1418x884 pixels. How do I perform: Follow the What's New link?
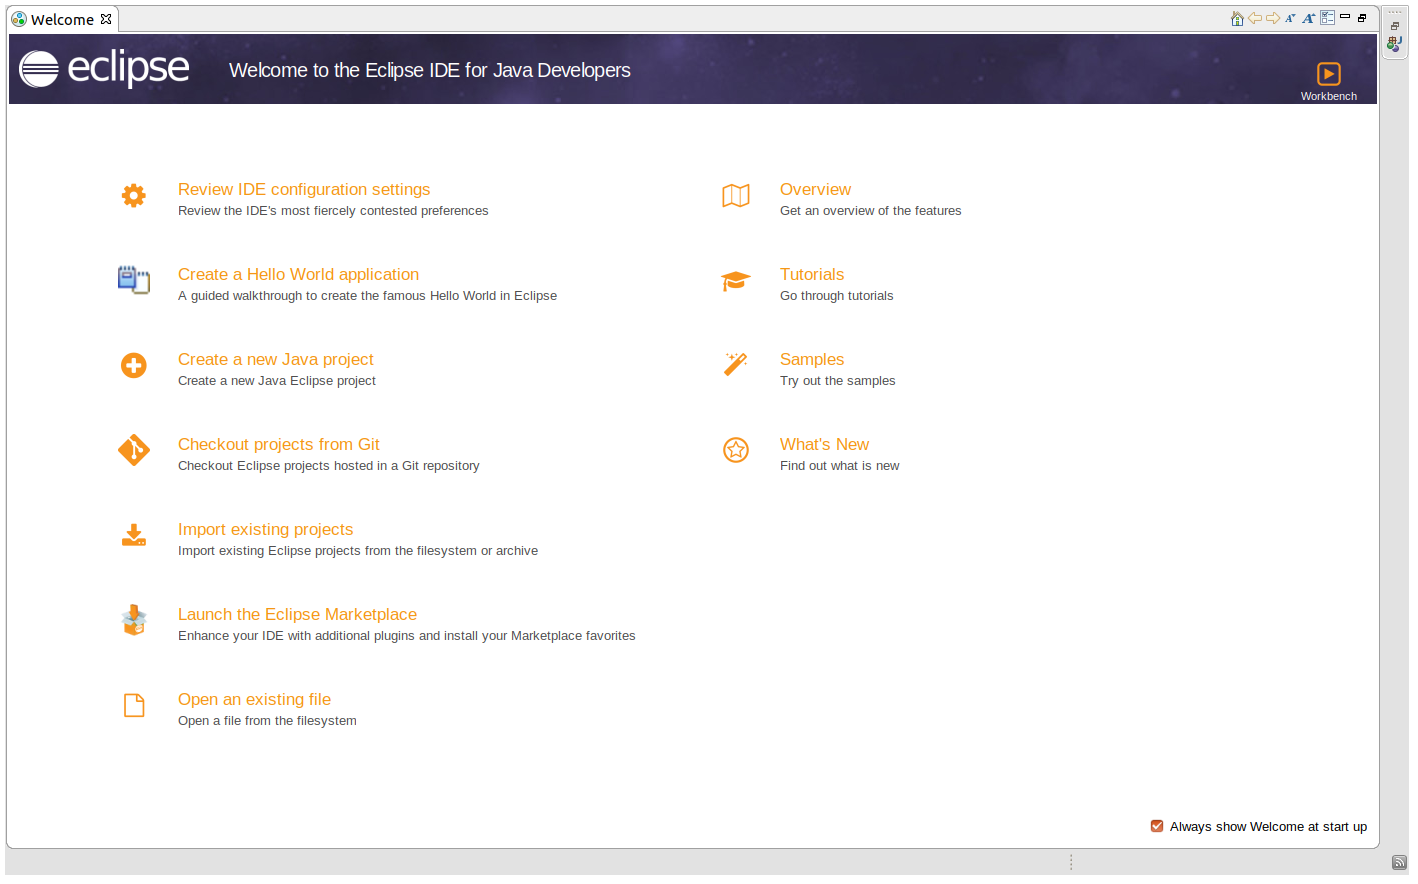click(824, 445)
